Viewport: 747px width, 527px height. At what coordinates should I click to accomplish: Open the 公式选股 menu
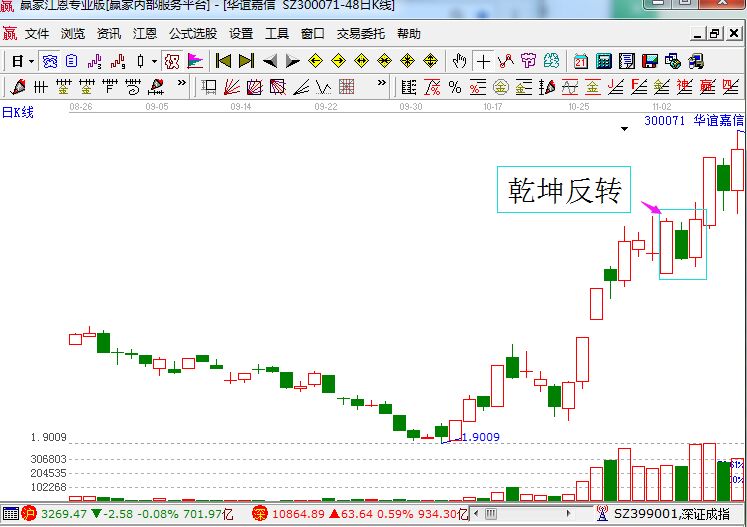click(x=190, y=34)
